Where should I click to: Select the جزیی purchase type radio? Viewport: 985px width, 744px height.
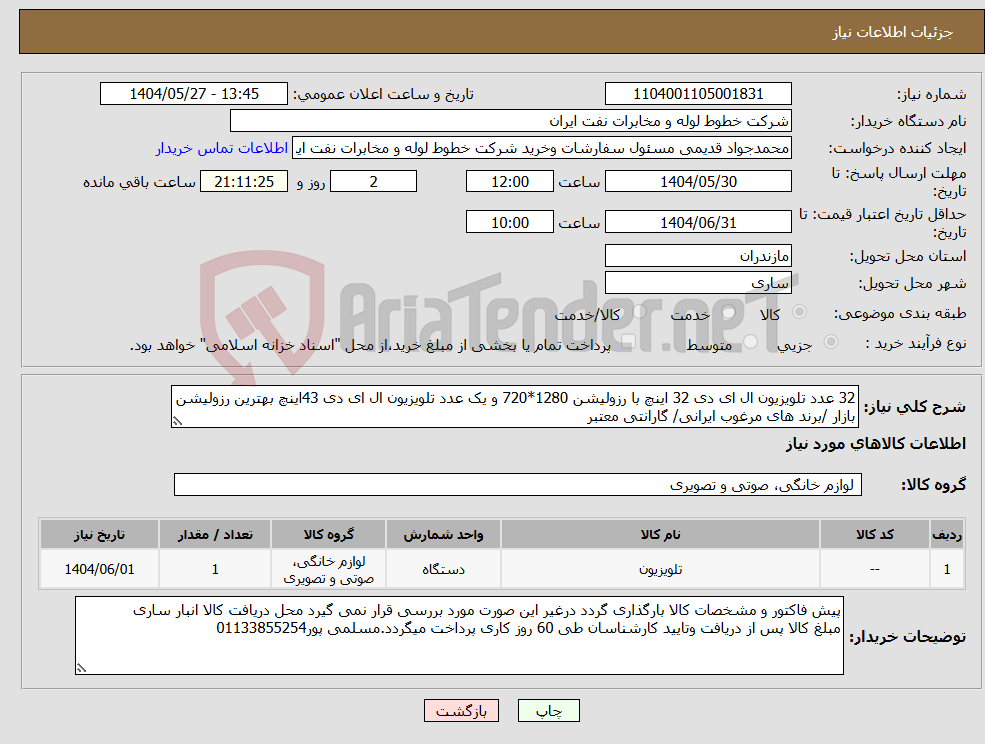click(x=830, y=342)
